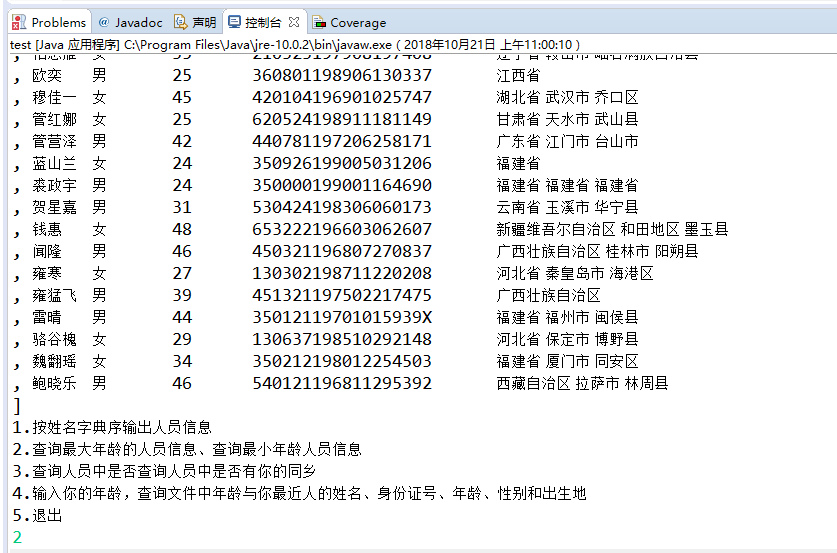Click address 湖北省 武汉市 乔口区
837x553 pixels.
click(567, 97)
